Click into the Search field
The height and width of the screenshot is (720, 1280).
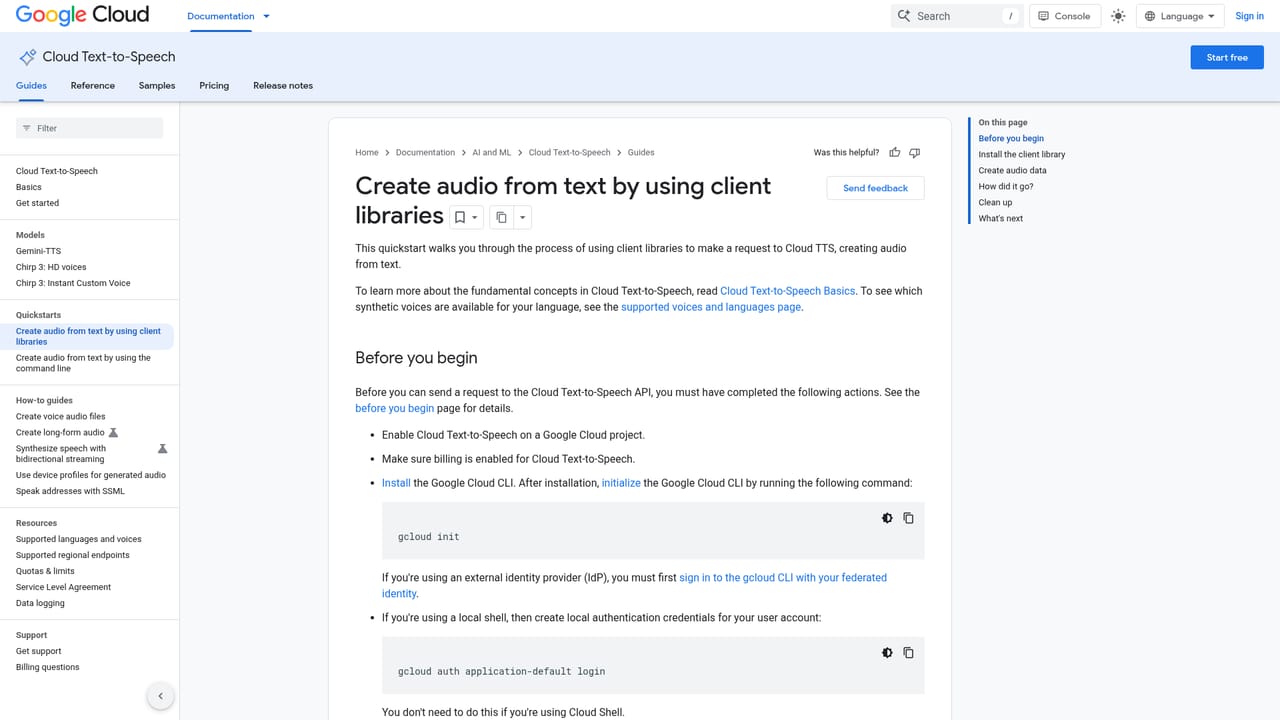(957, 16)
